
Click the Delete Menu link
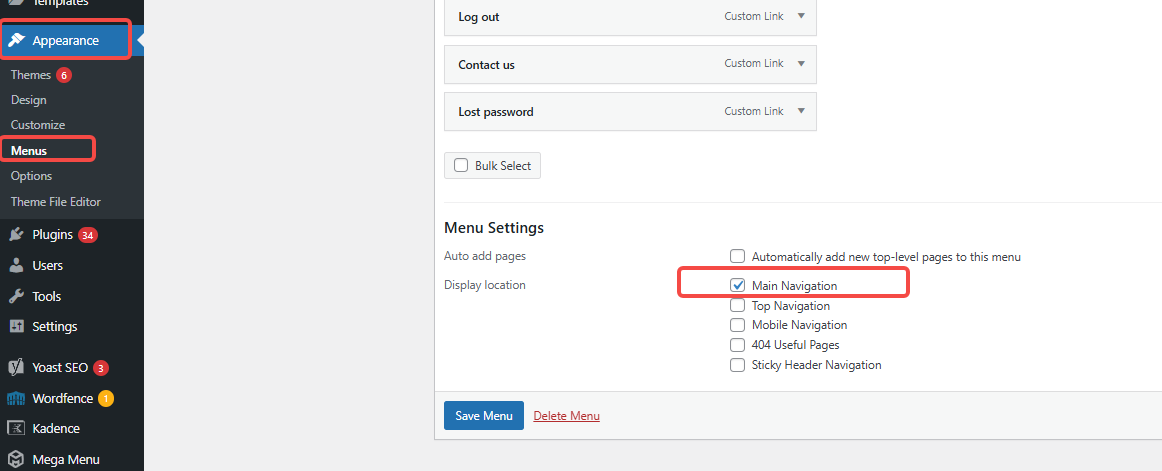click(x=567, y=416)
